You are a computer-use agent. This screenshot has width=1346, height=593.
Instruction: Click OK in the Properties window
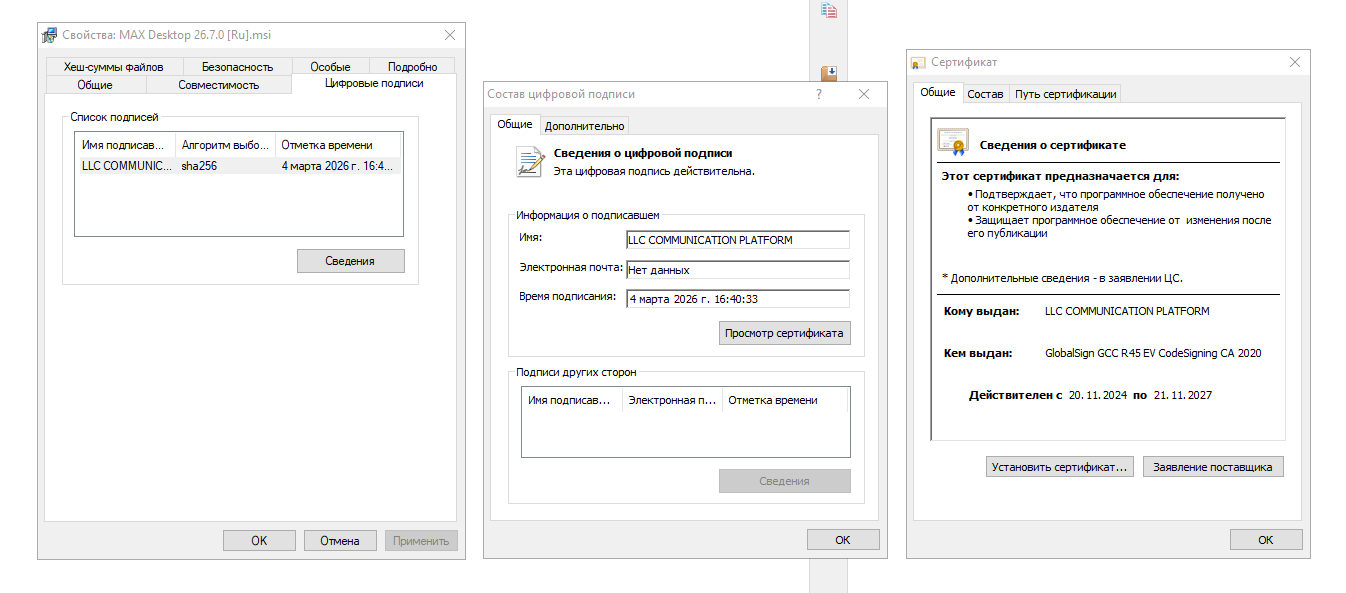259,540
